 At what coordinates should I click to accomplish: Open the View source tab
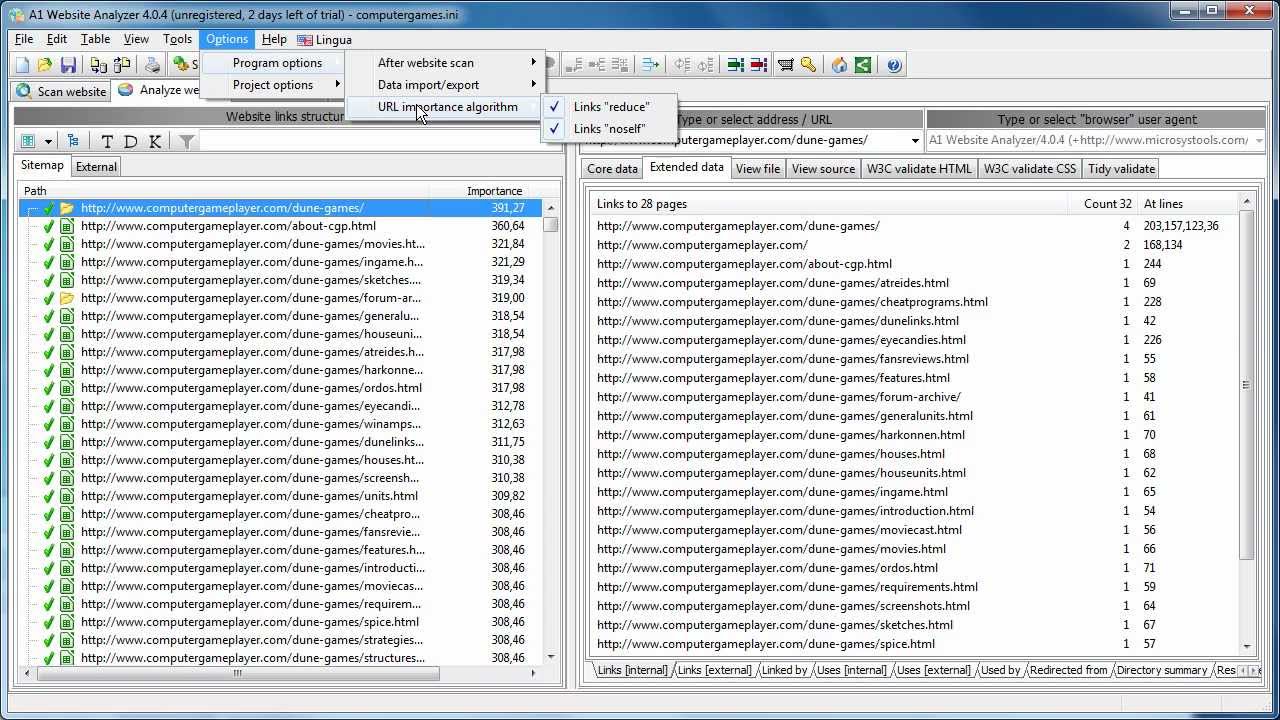pyautogui.click(x=823, y=169)
